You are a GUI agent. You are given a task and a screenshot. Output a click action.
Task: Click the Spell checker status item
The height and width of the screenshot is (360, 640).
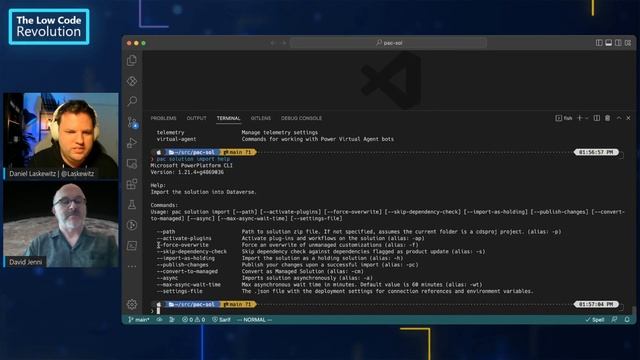click(x=595, y=320)
